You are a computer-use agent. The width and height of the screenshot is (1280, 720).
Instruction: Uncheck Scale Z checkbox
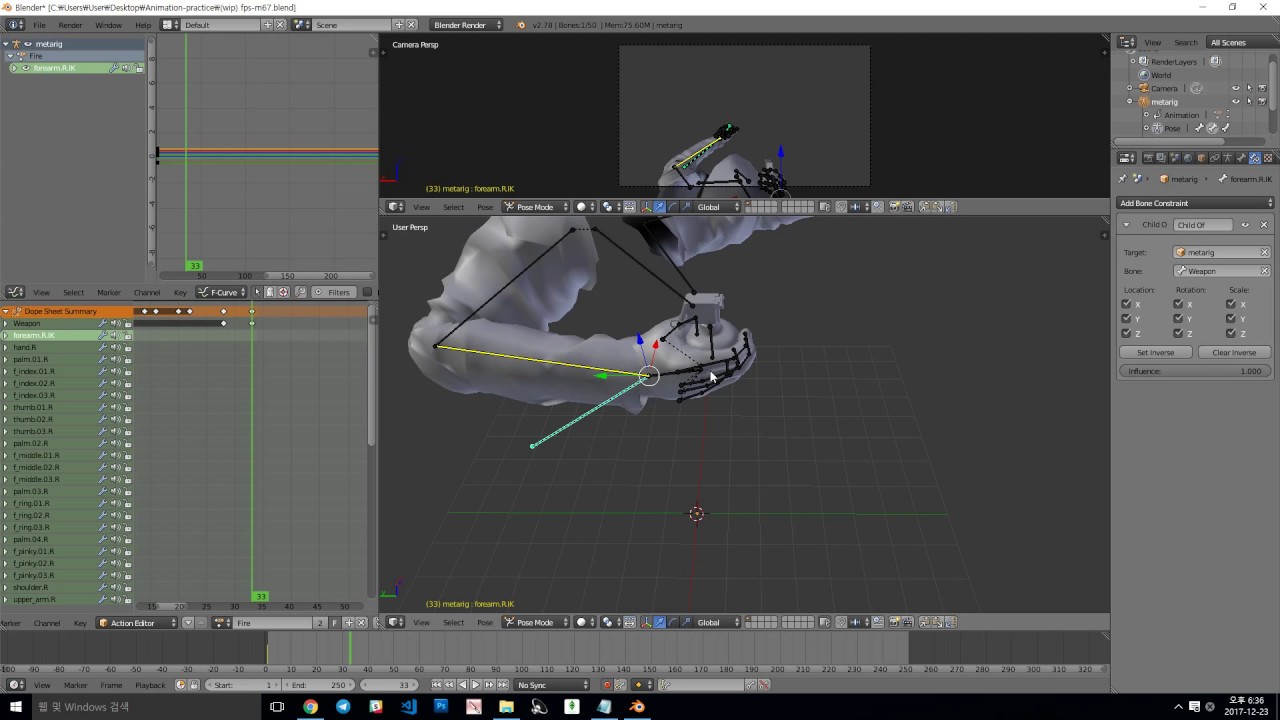[1231, 333]
